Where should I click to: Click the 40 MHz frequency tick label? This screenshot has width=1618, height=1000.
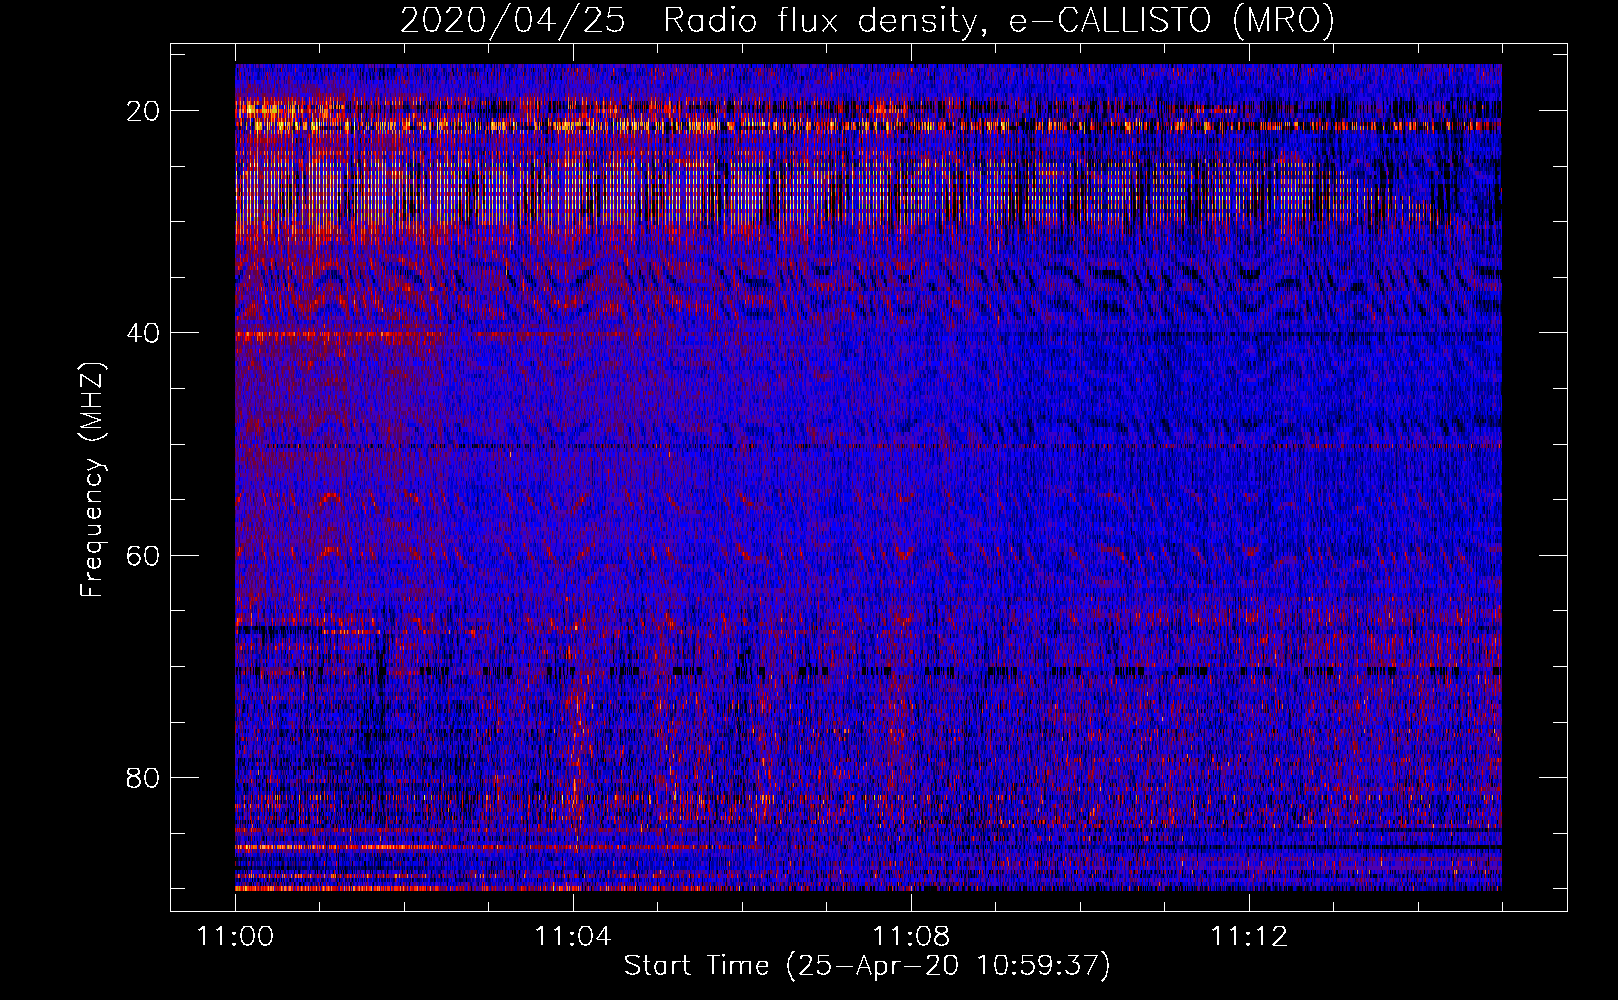coord(144,333)
